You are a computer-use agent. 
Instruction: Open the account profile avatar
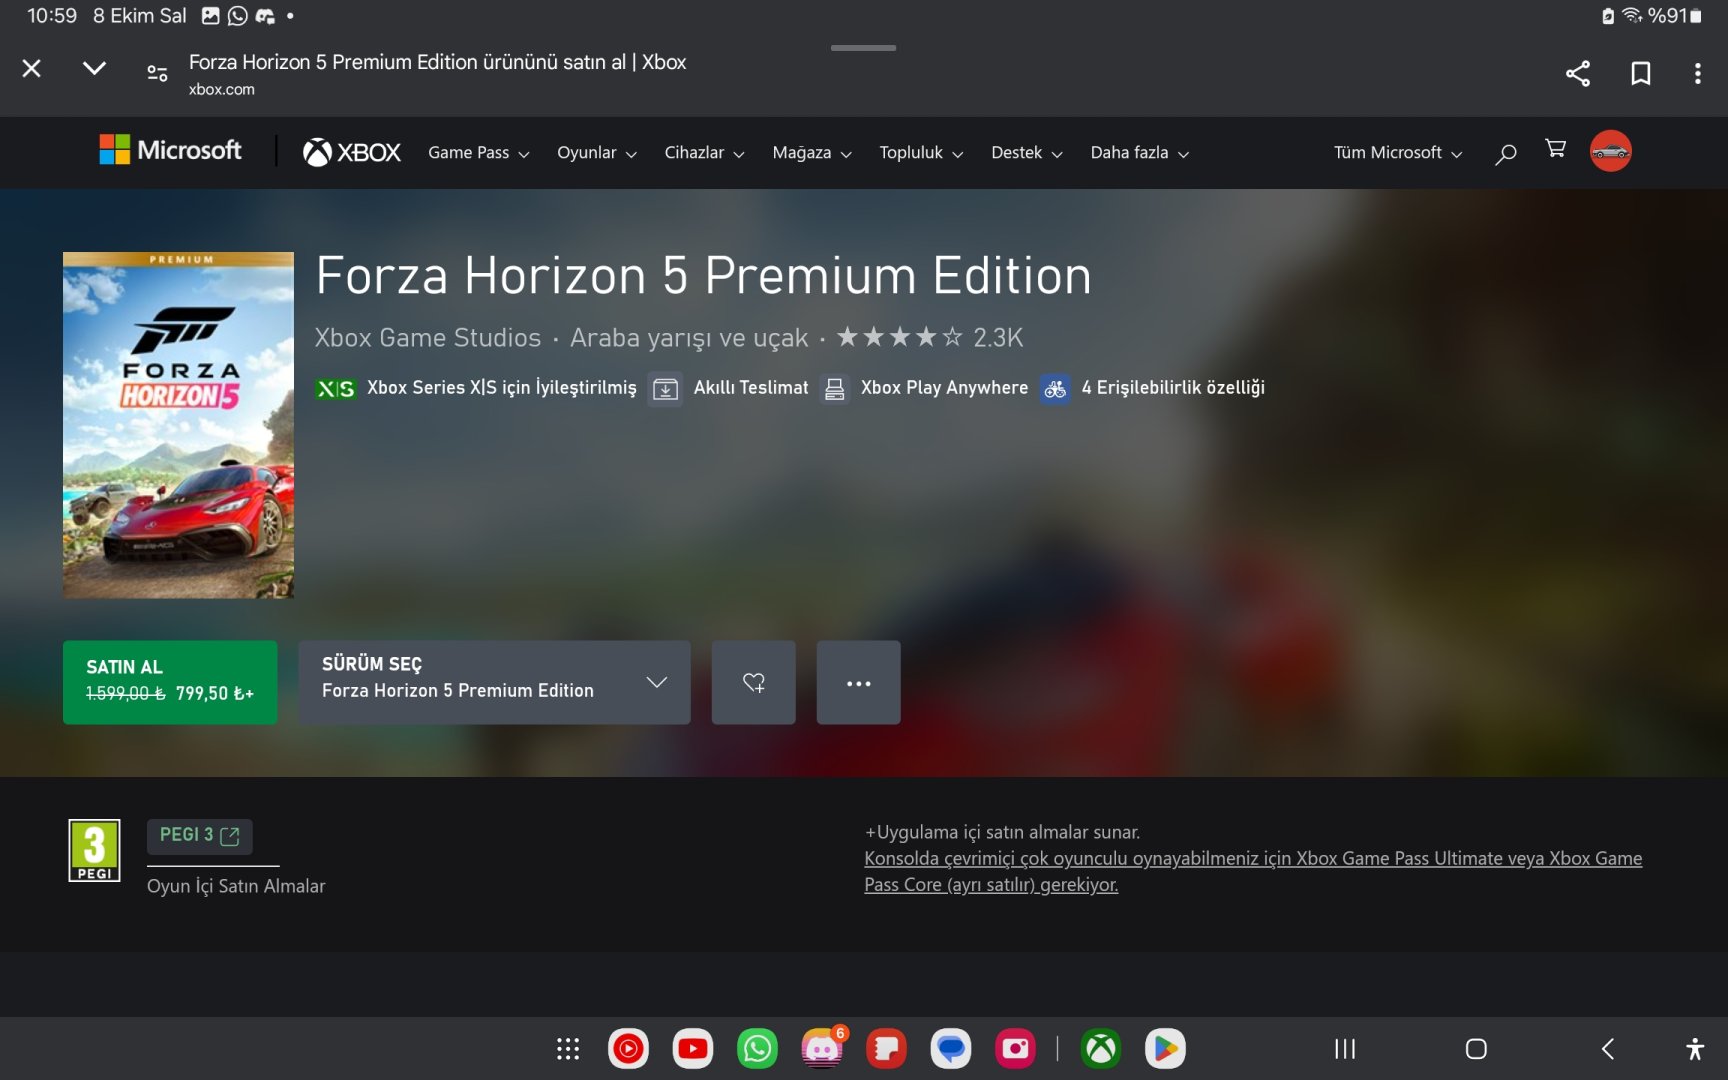coord(1611,151)
